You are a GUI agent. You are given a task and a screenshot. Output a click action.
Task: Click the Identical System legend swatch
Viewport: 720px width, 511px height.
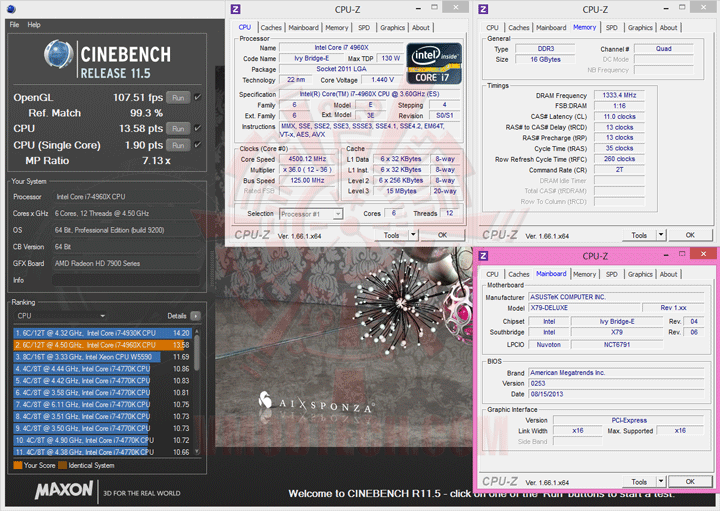[x=62, y=465]
